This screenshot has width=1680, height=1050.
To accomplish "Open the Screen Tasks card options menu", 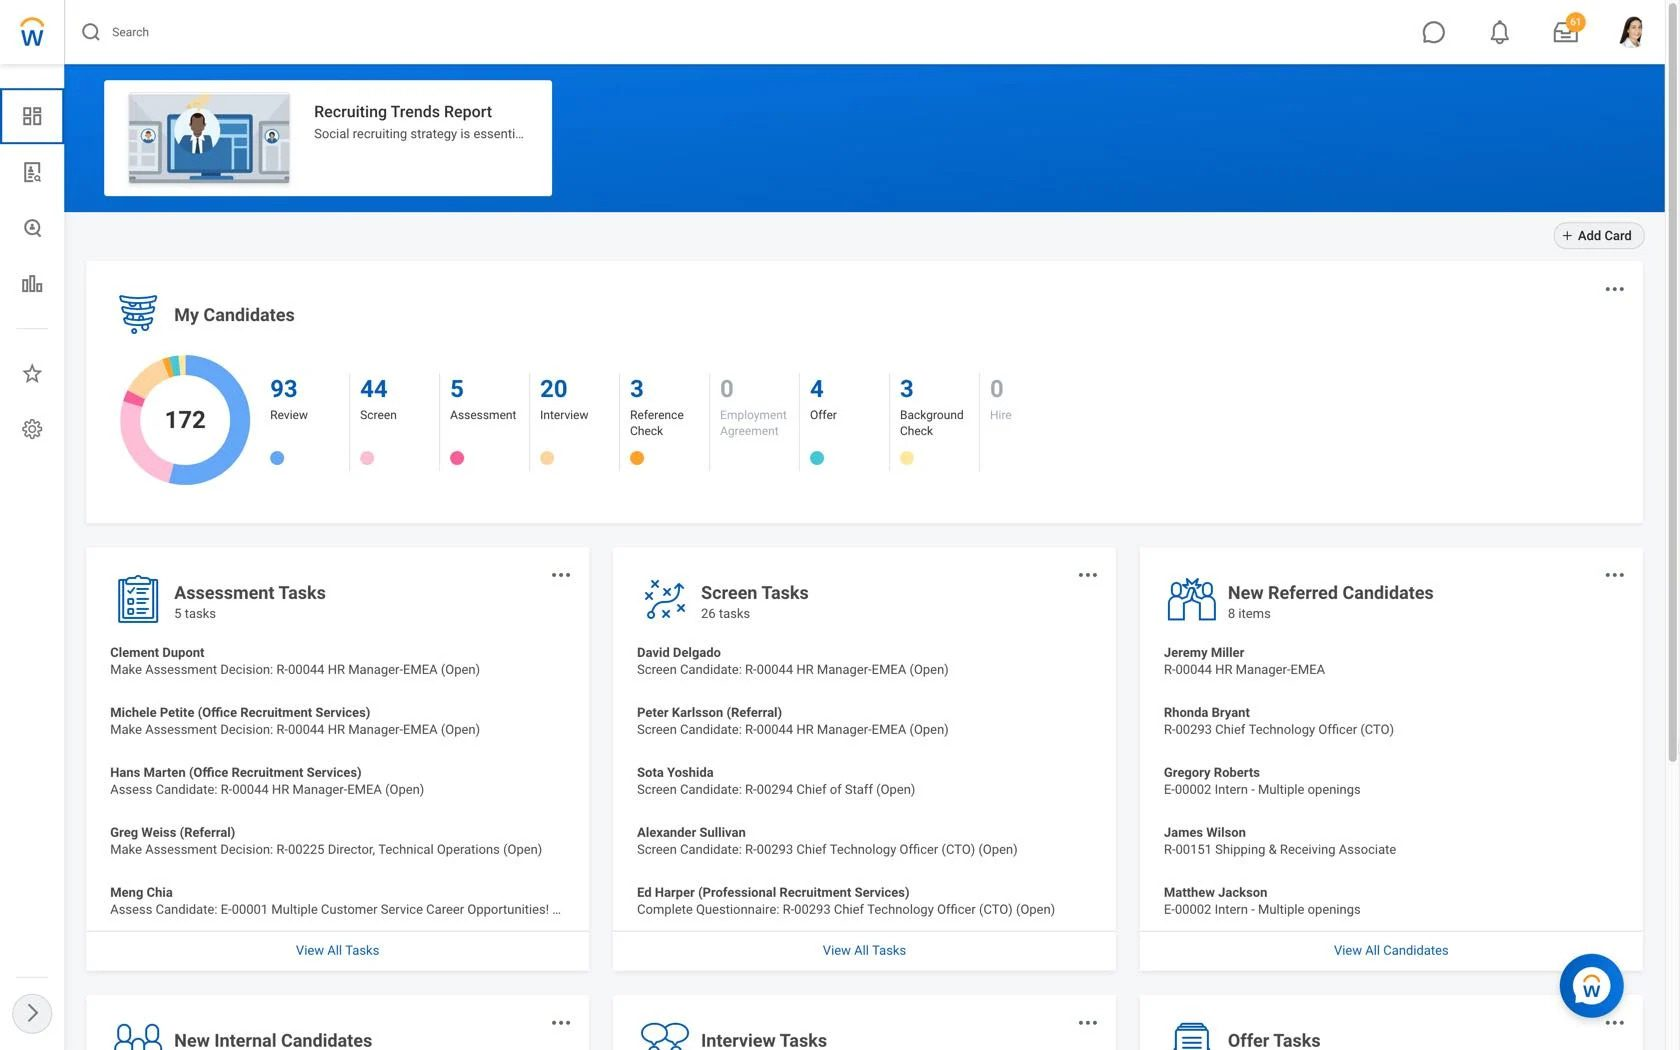I will [1087, 575].
